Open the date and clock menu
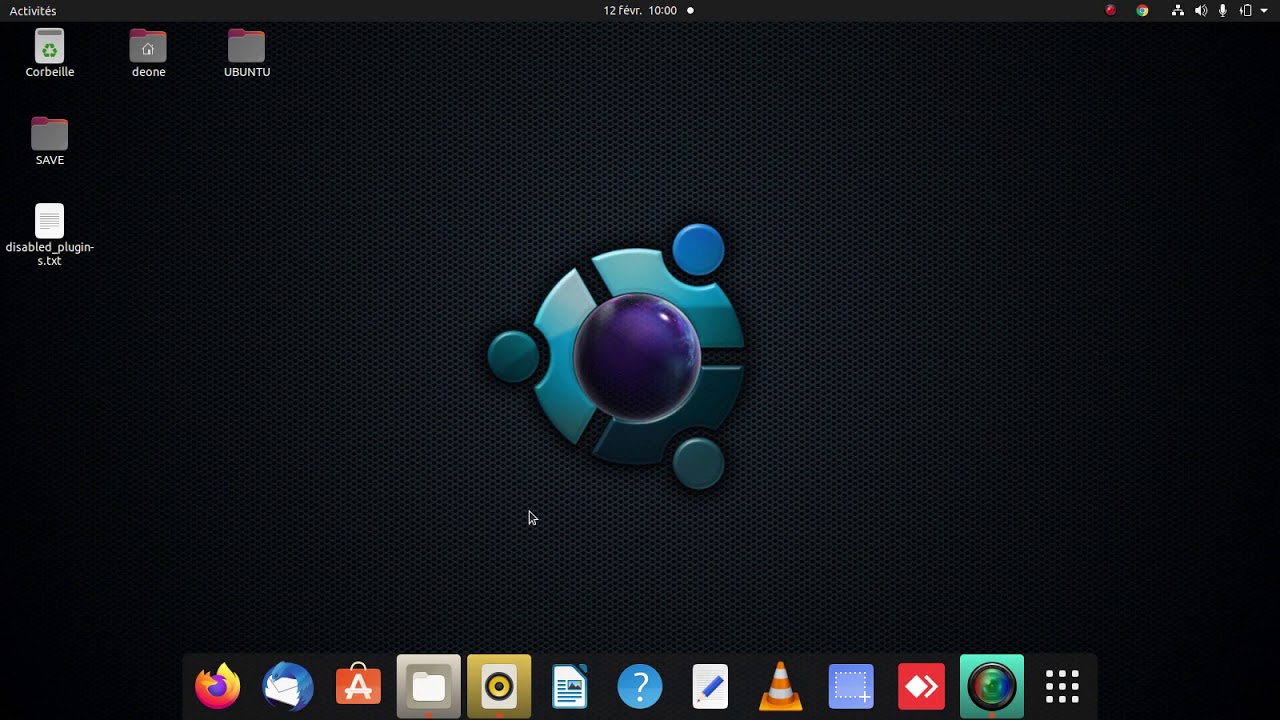 [x=640, y=11]
